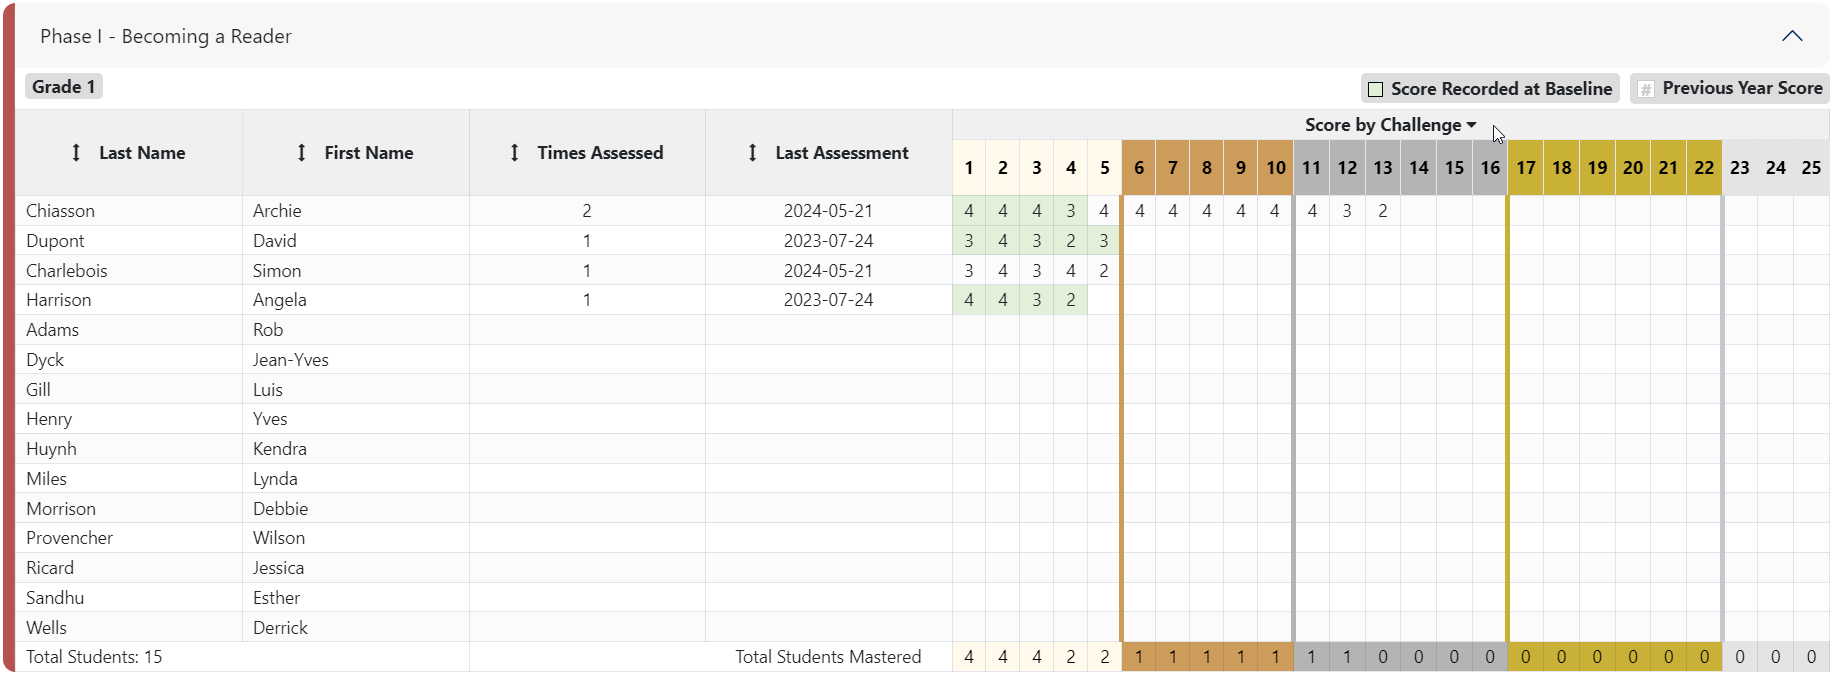Click Harrison's last assessment date 2023-07-24
Screen dimensions: 1833x677
tap(828, 300)
